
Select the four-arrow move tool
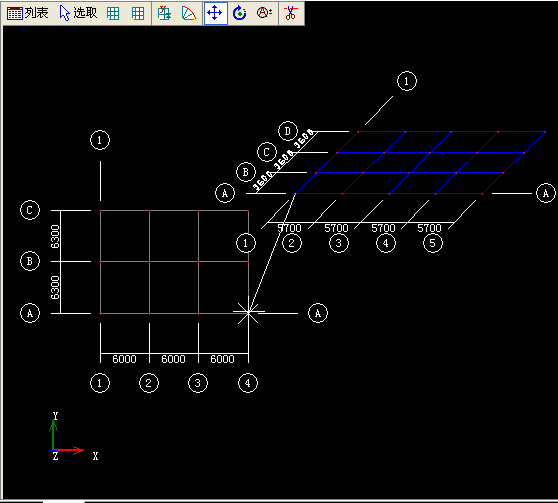215,14
